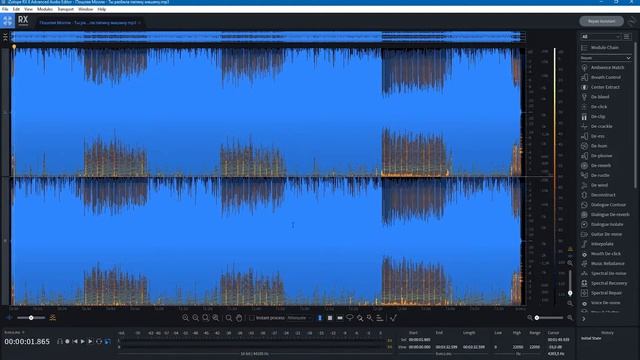Screen dimensions: 640x360
Task: Select the time selection tool
Action: [320, 318]
